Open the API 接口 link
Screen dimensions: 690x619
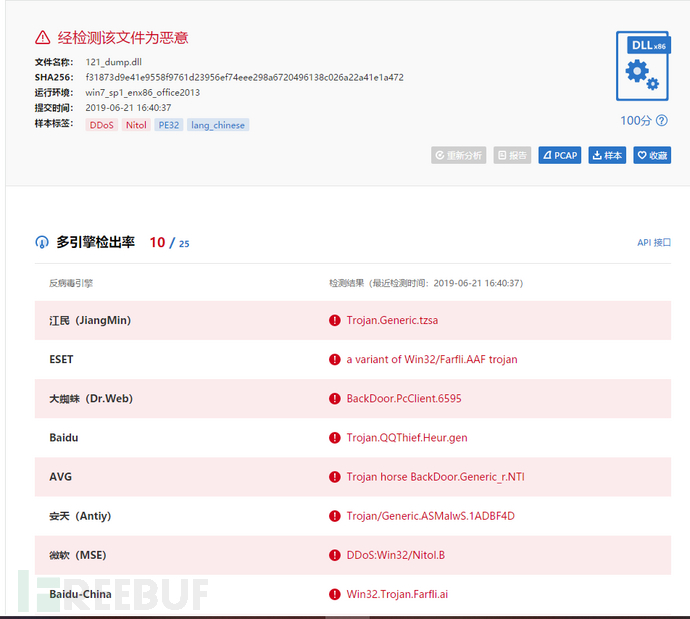point(654,242)
